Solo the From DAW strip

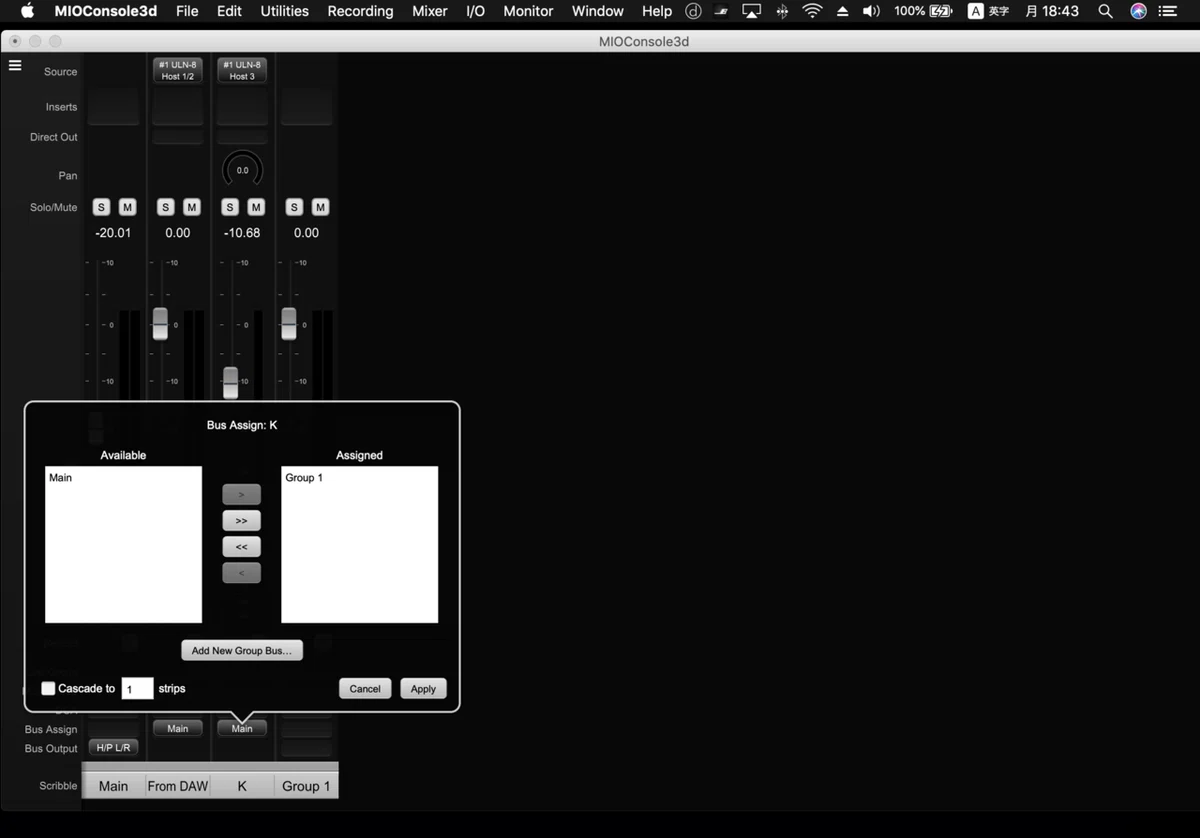point(166,207)
